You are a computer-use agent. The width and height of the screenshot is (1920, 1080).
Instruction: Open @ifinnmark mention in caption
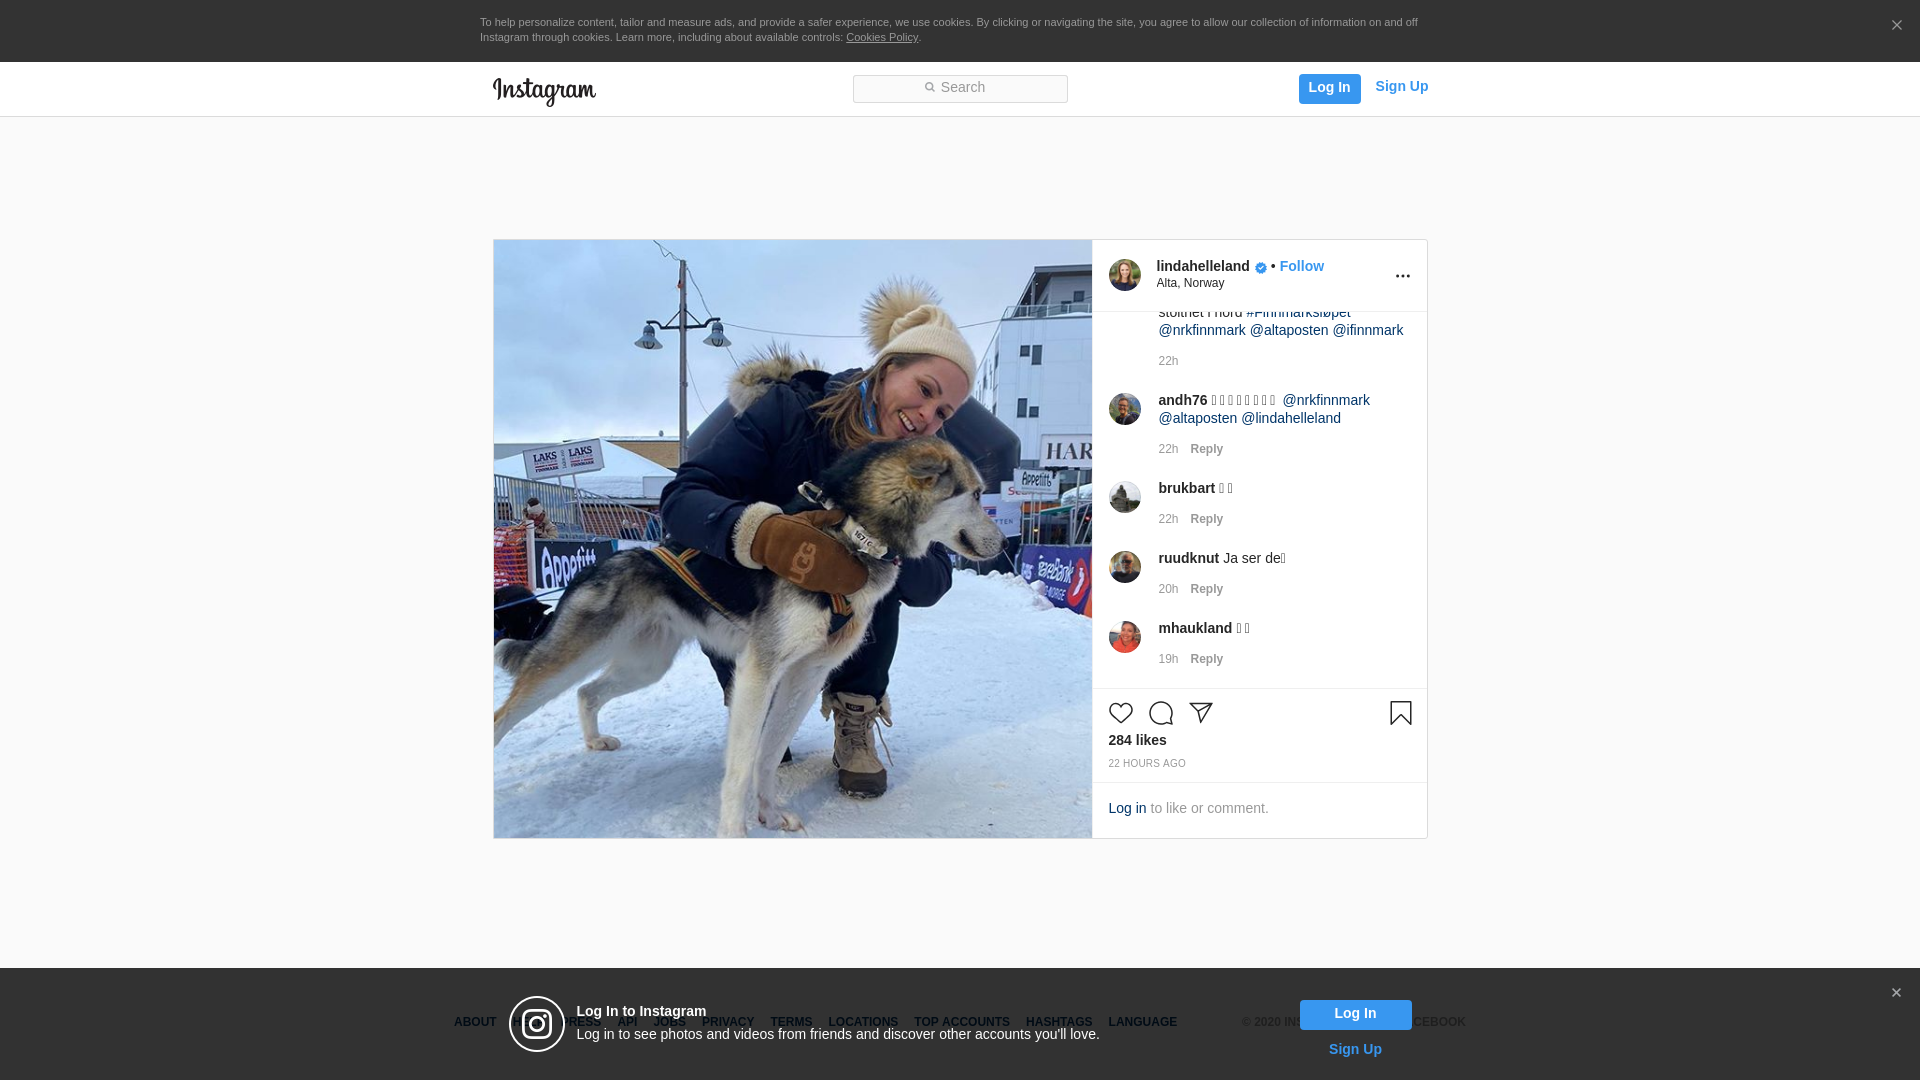pos(1367,330)
